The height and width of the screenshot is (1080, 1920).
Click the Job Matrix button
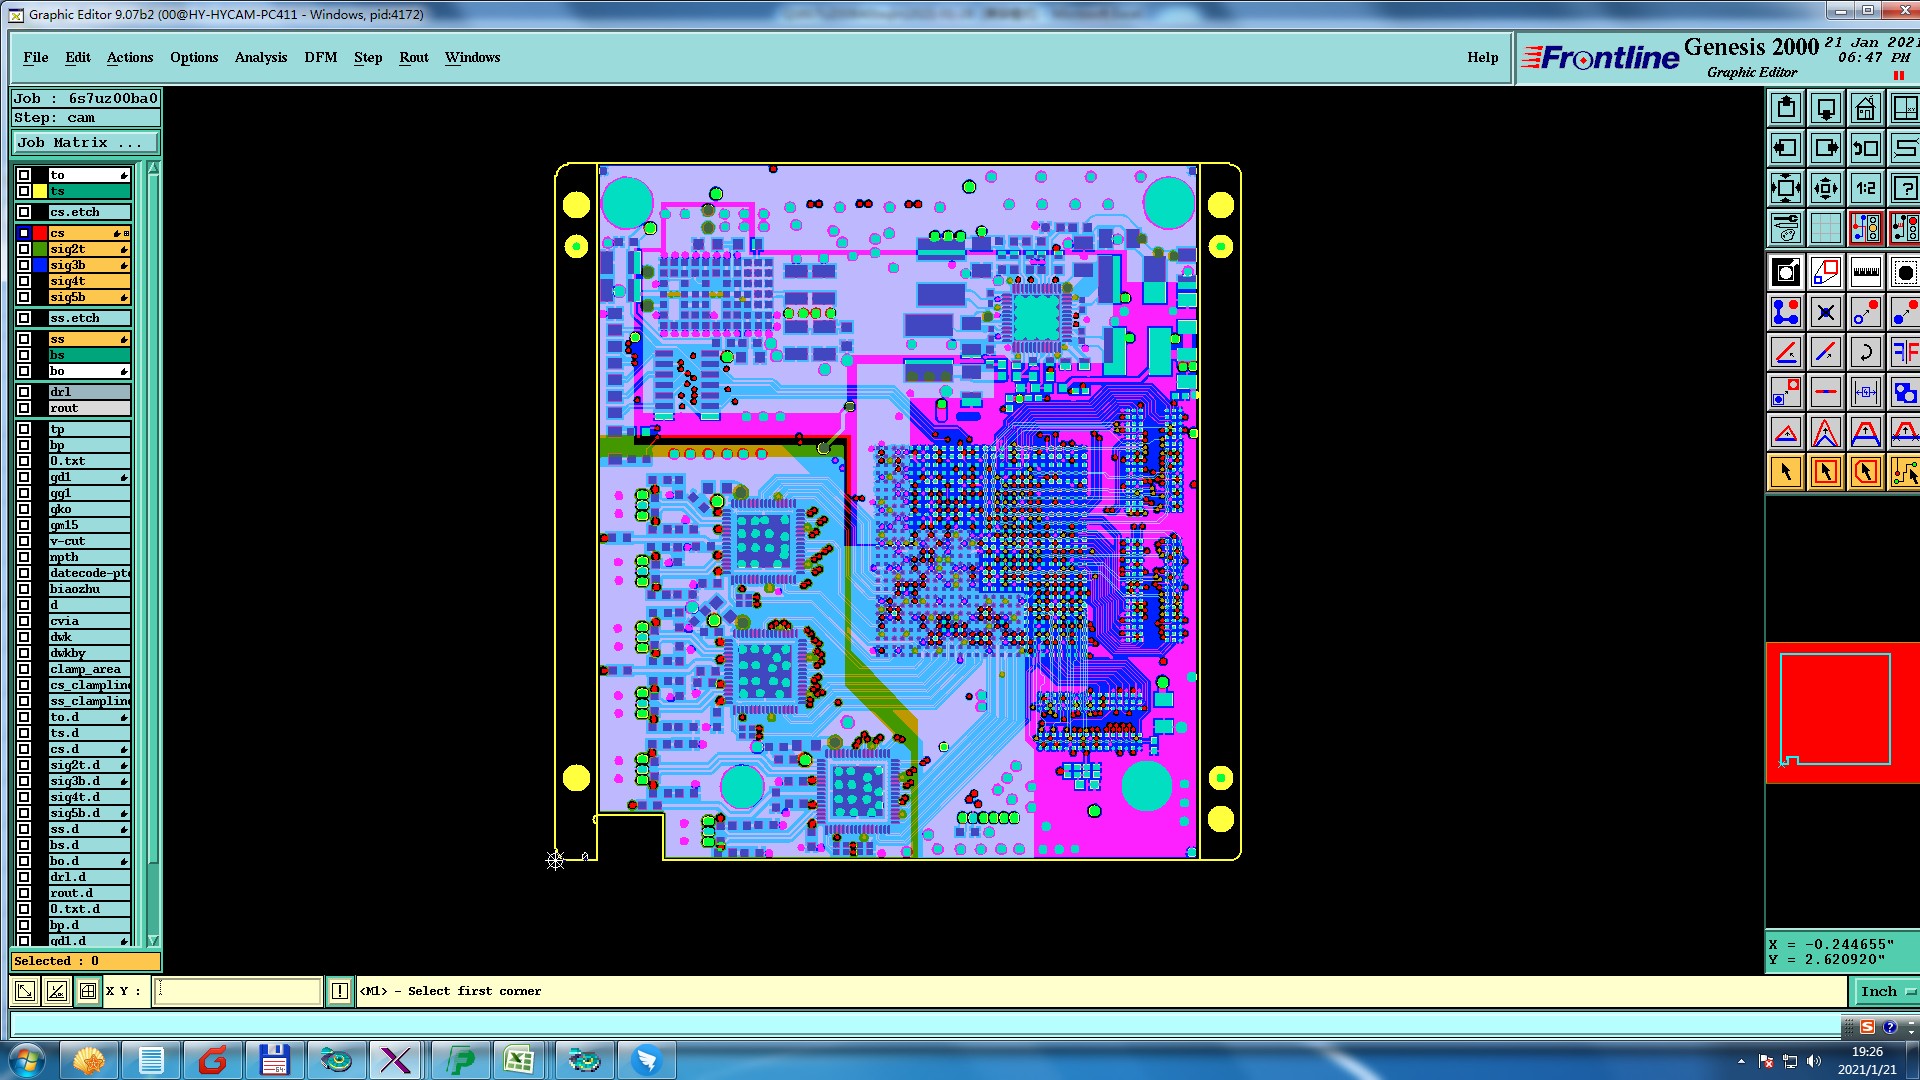tap(84, 142)
